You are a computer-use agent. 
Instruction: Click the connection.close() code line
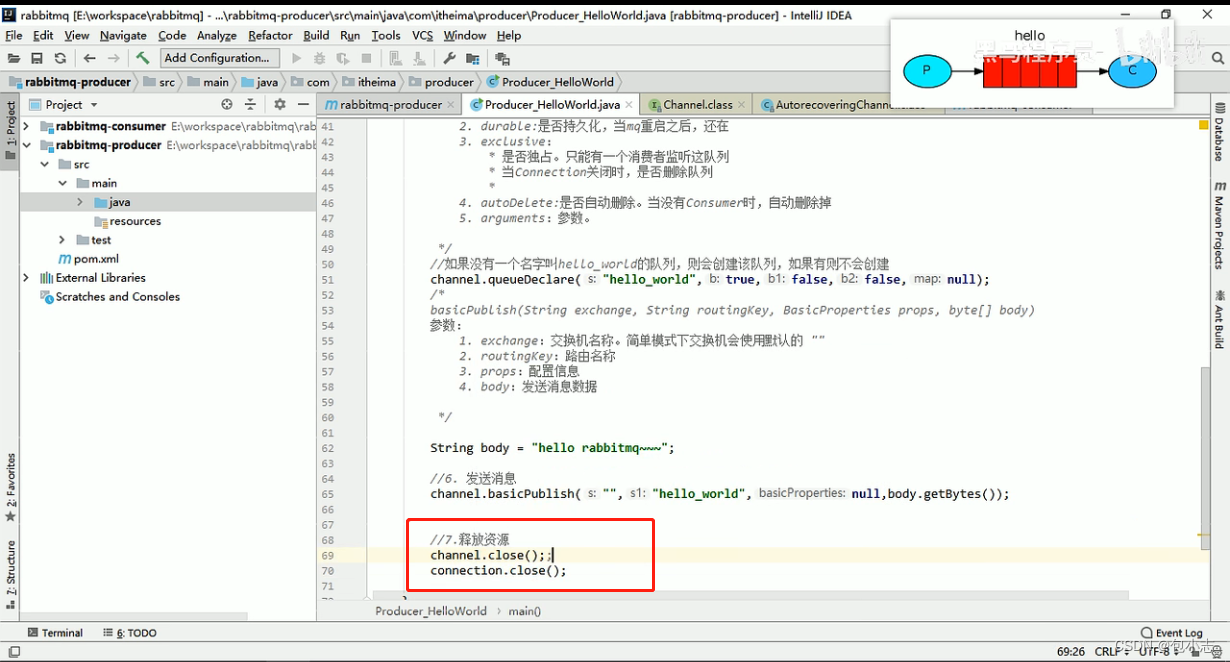(498, 571)
